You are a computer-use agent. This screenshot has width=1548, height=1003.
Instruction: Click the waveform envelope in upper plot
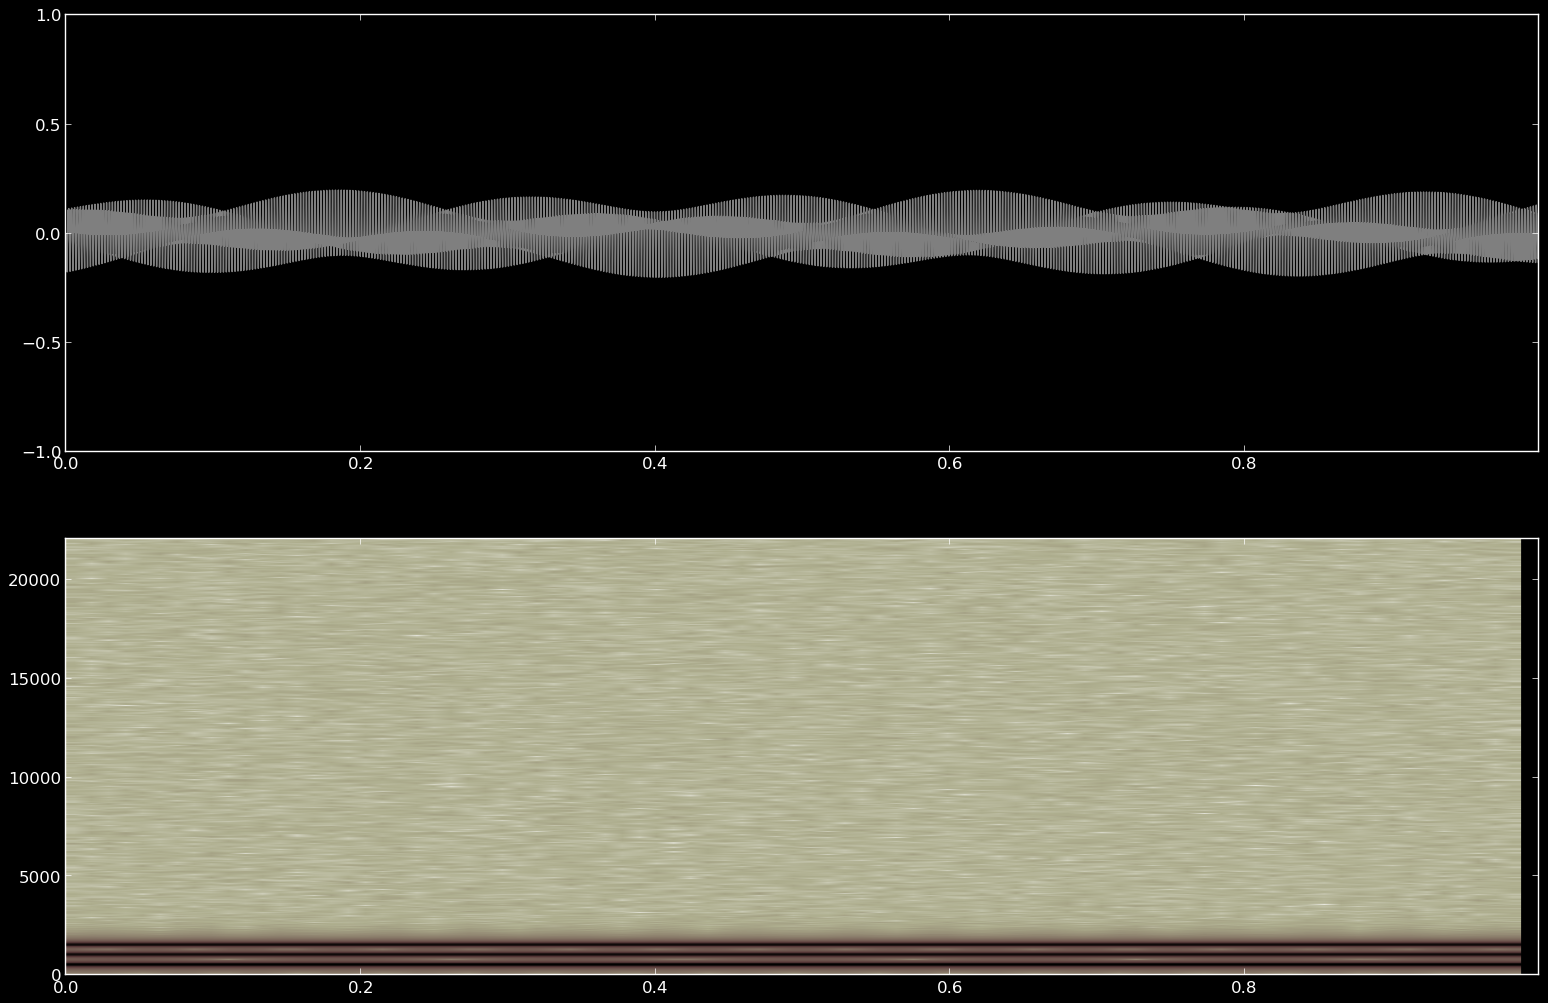pyautogui.click(x=801, y=233)
